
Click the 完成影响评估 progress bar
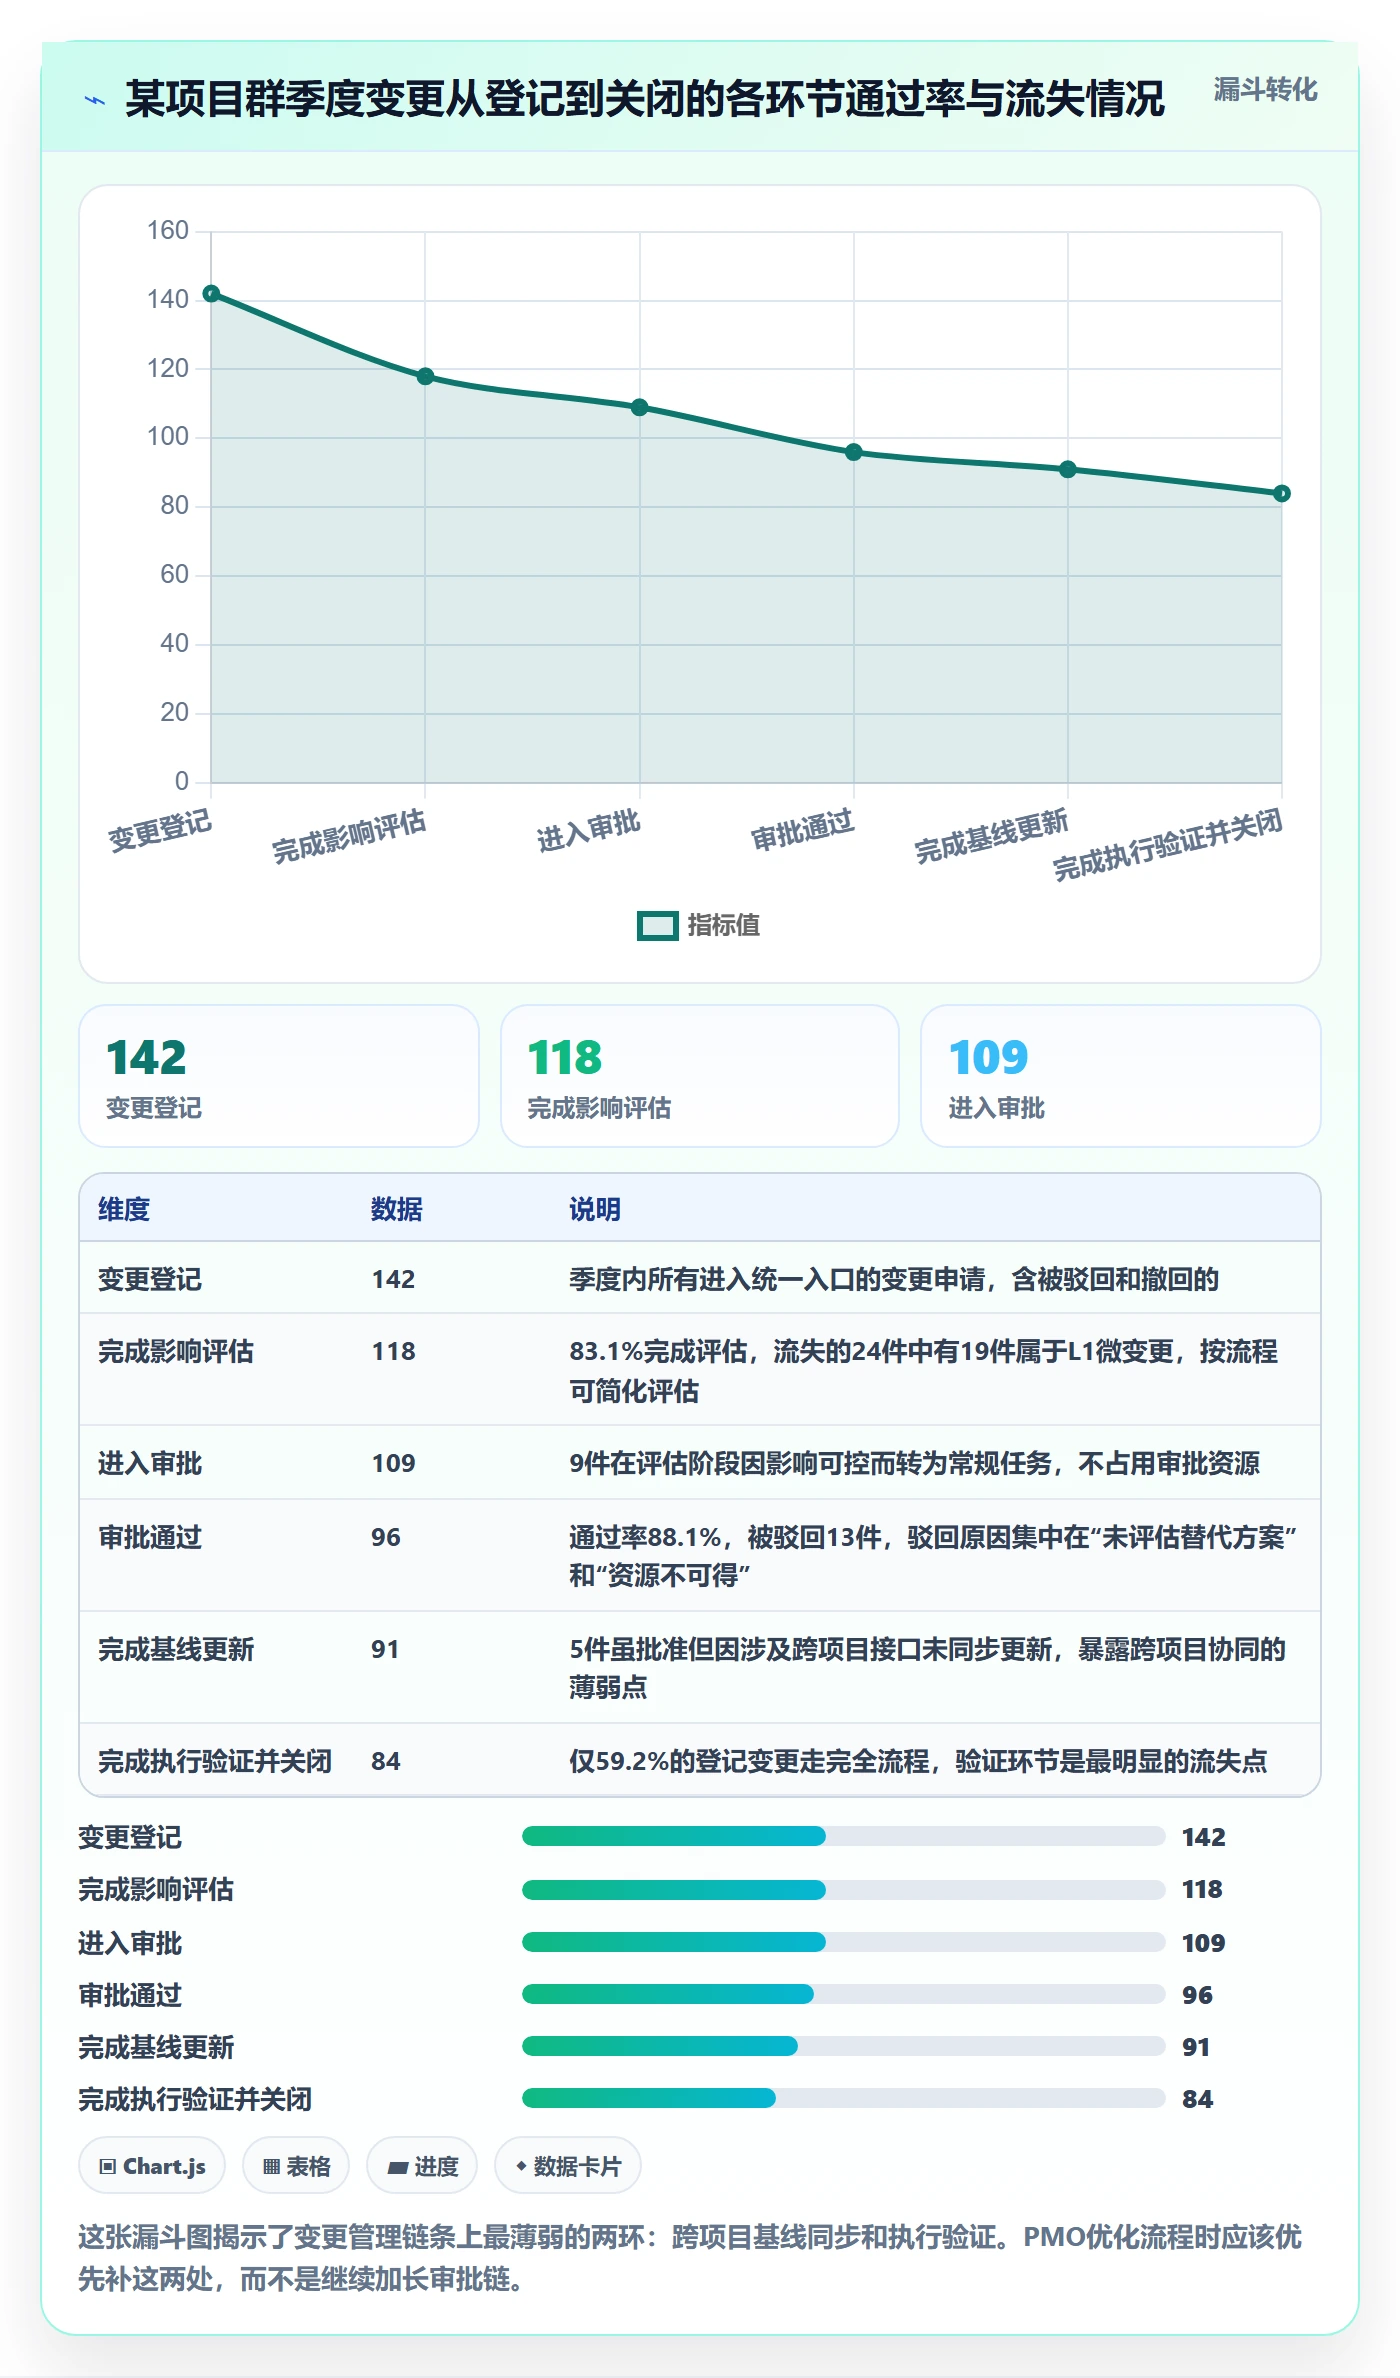(843, 1890)
